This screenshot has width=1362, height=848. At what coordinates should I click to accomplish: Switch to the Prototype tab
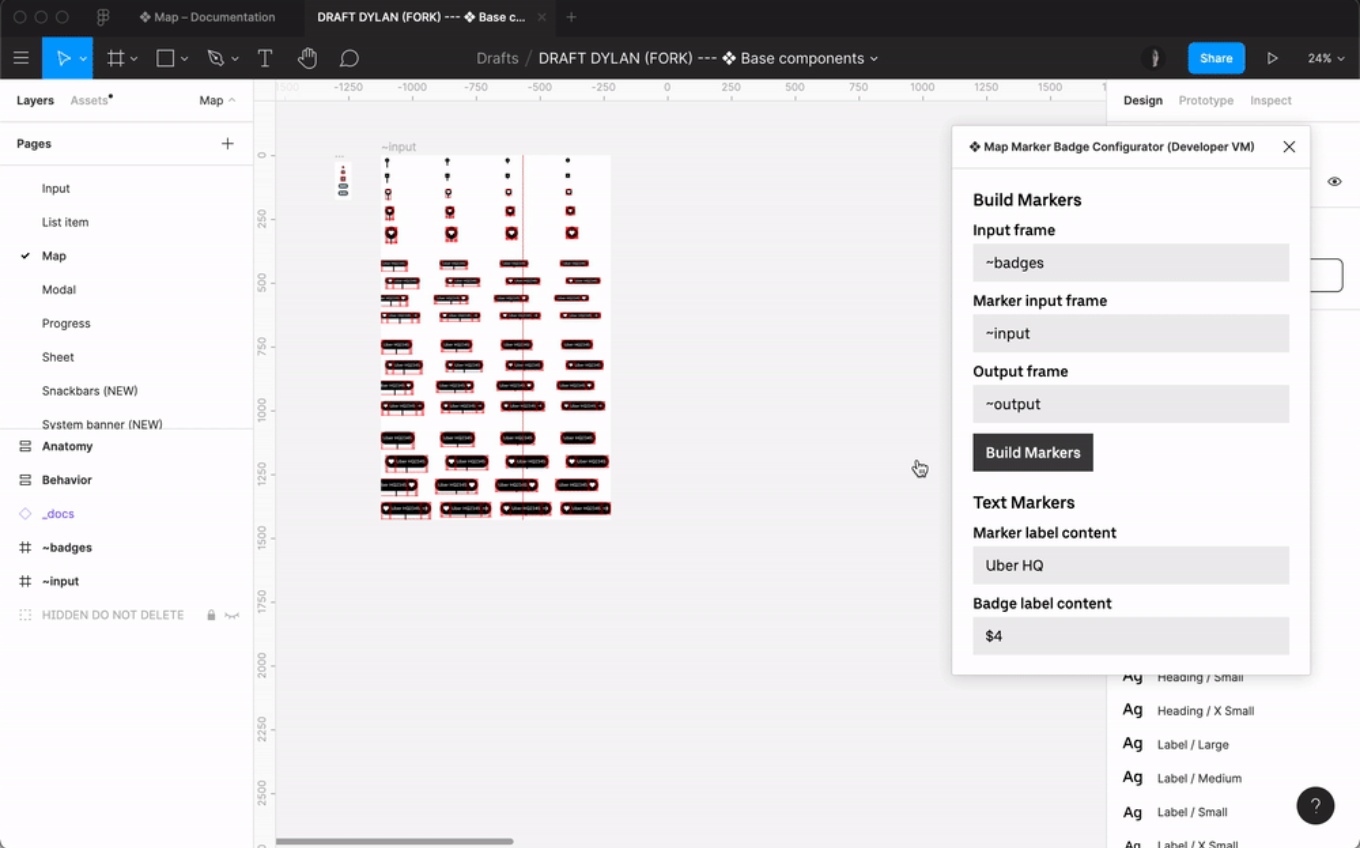1205,100
